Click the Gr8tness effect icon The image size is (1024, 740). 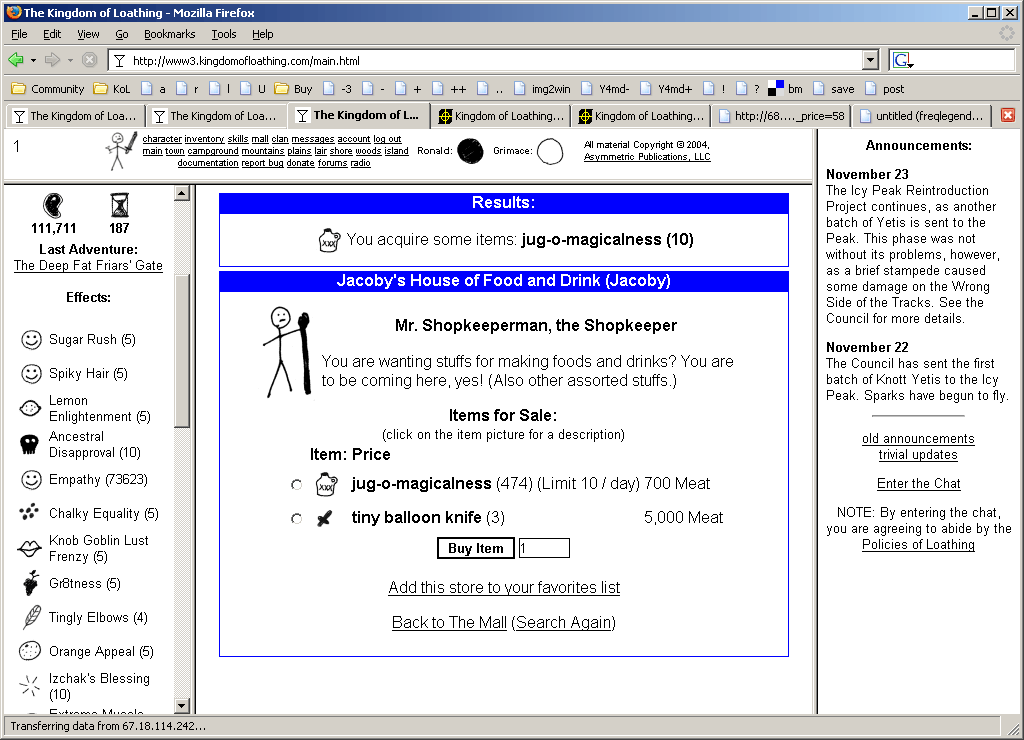pos(31,583)
